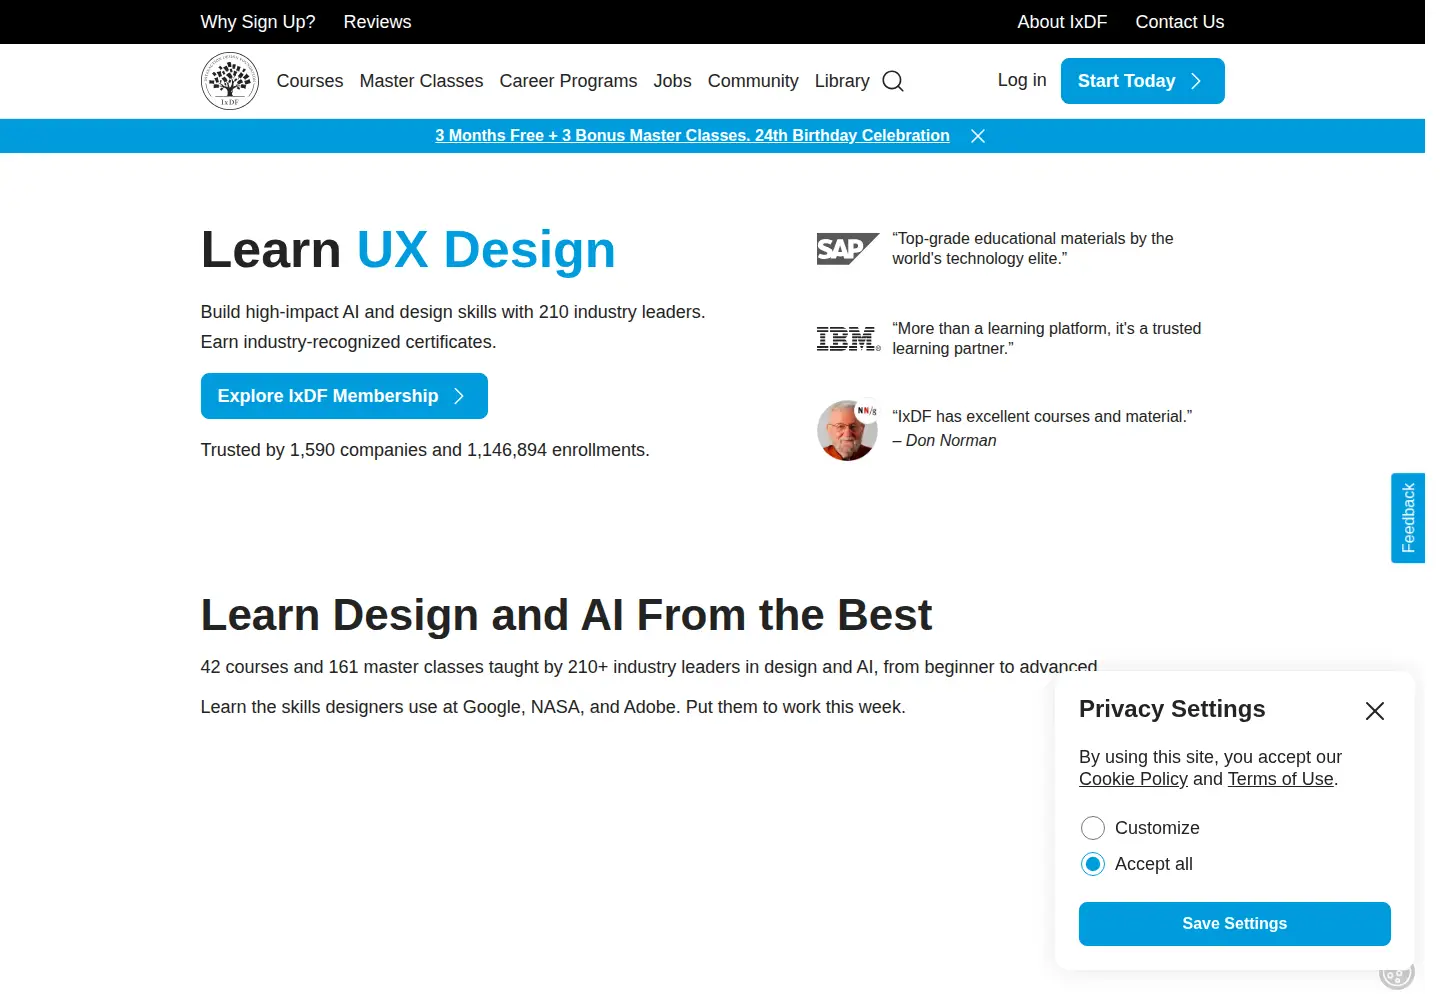The image size is (1440, 1000).
Task: Click the Save Settings button
Action: (1234, 924)
